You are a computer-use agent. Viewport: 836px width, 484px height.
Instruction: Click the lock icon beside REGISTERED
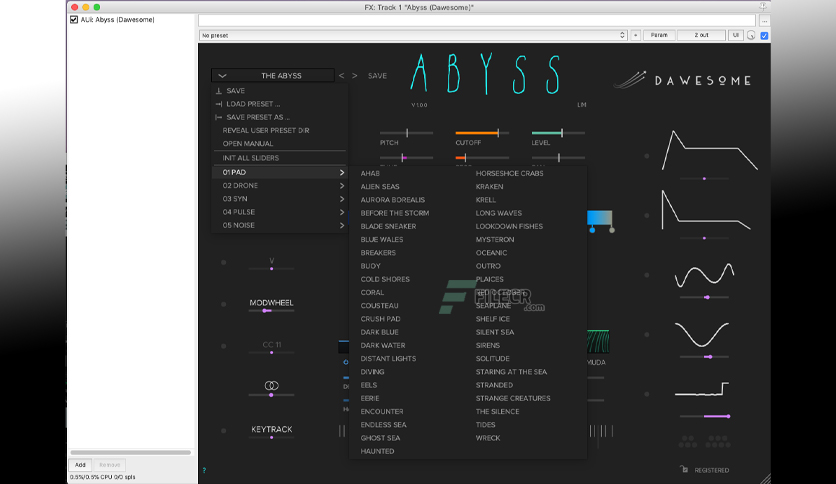[684, 469]
